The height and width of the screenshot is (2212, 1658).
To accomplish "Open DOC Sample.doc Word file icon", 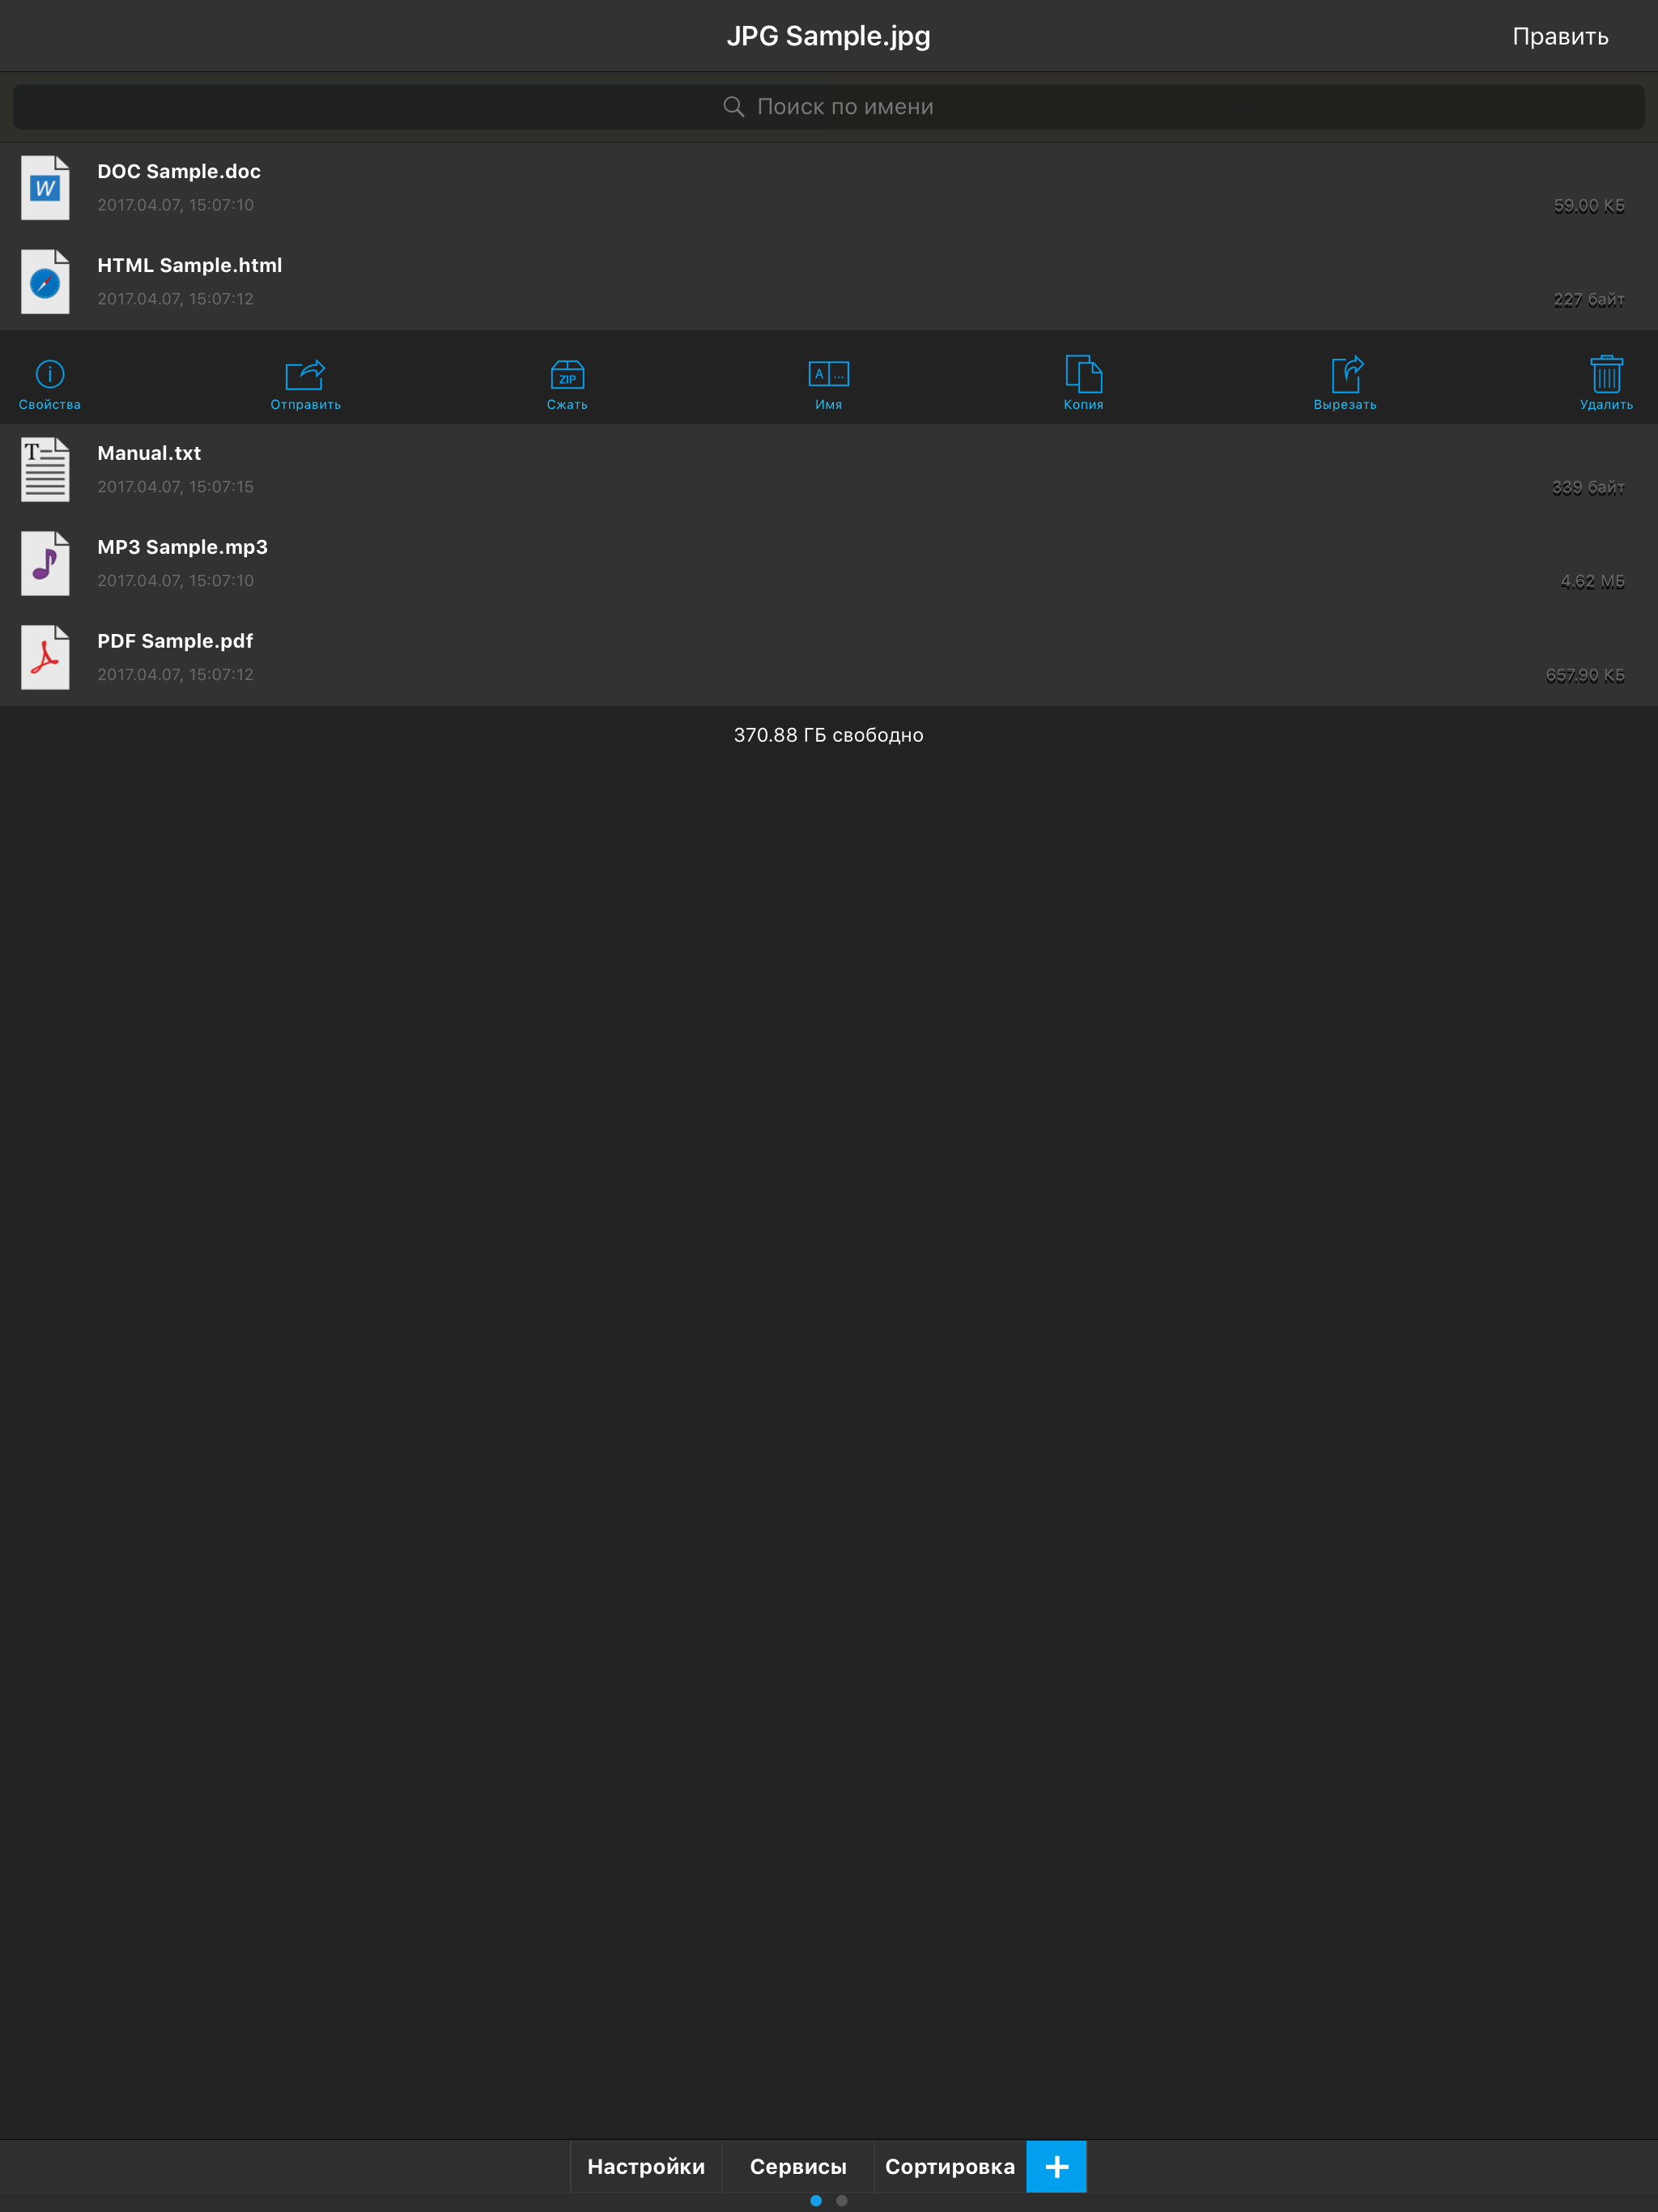I will click(x=45, y=188).
